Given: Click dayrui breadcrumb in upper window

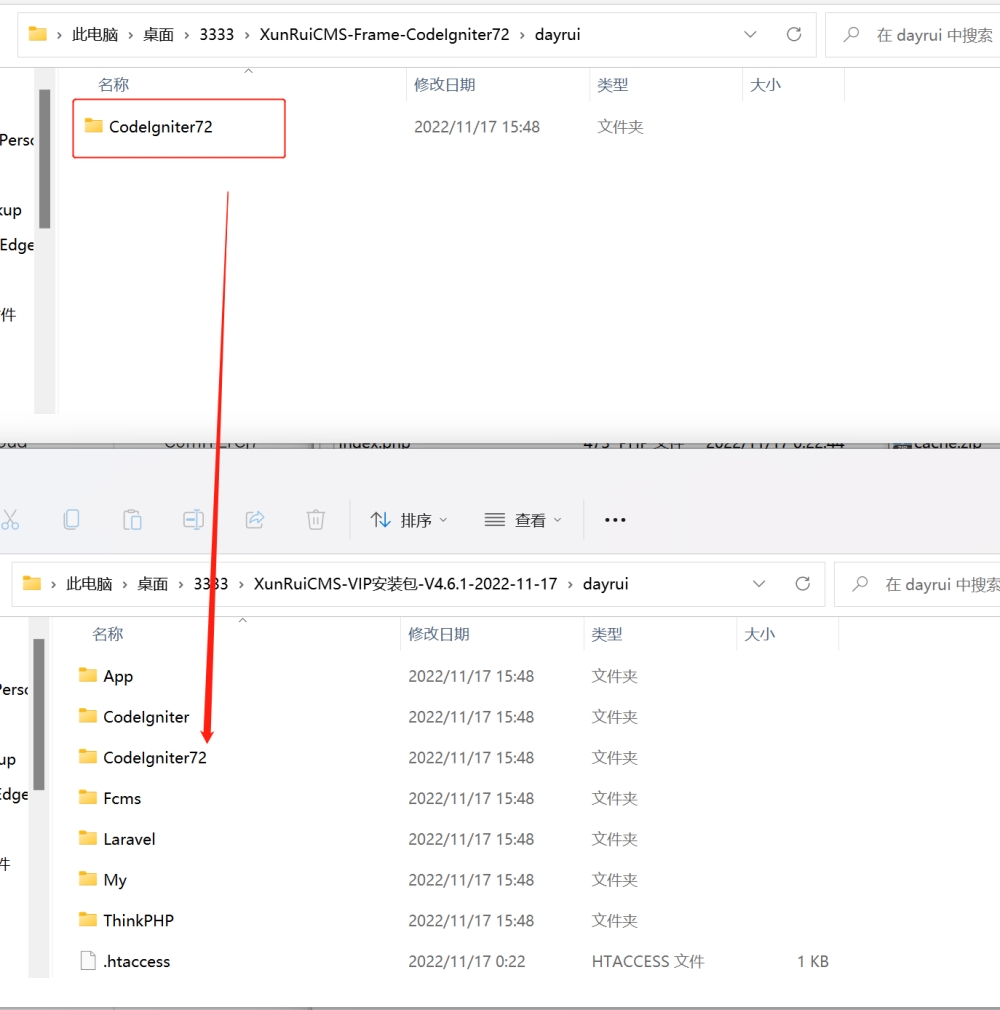Looking at the screenshot, I should coord(557,35).
